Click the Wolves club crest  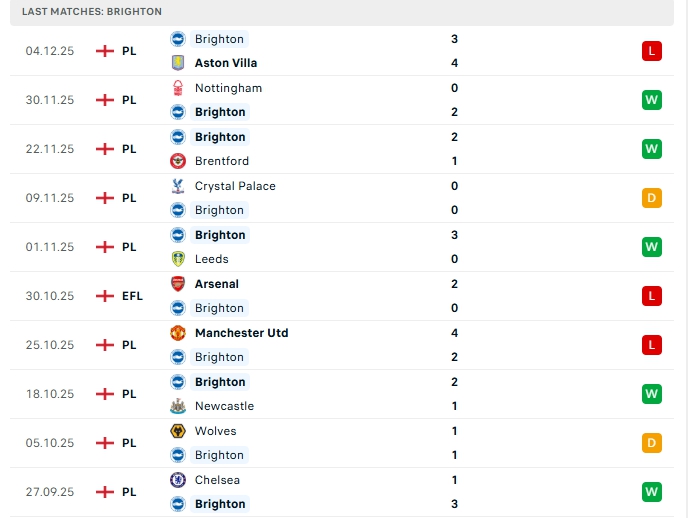point(178,431)
